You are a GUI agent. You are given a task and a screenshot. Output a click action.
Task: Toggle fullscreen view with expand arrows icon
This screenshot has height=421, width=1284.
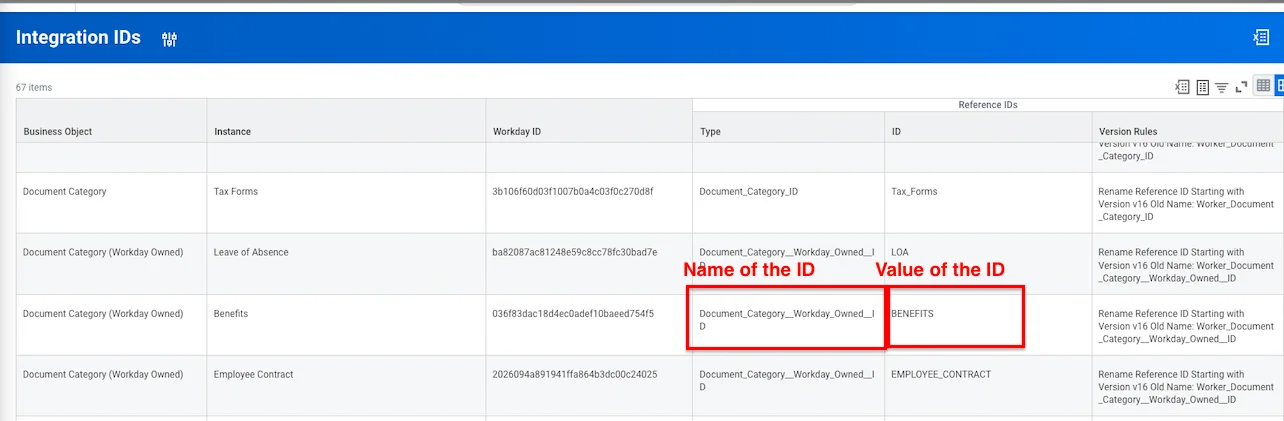point(1241,87)
